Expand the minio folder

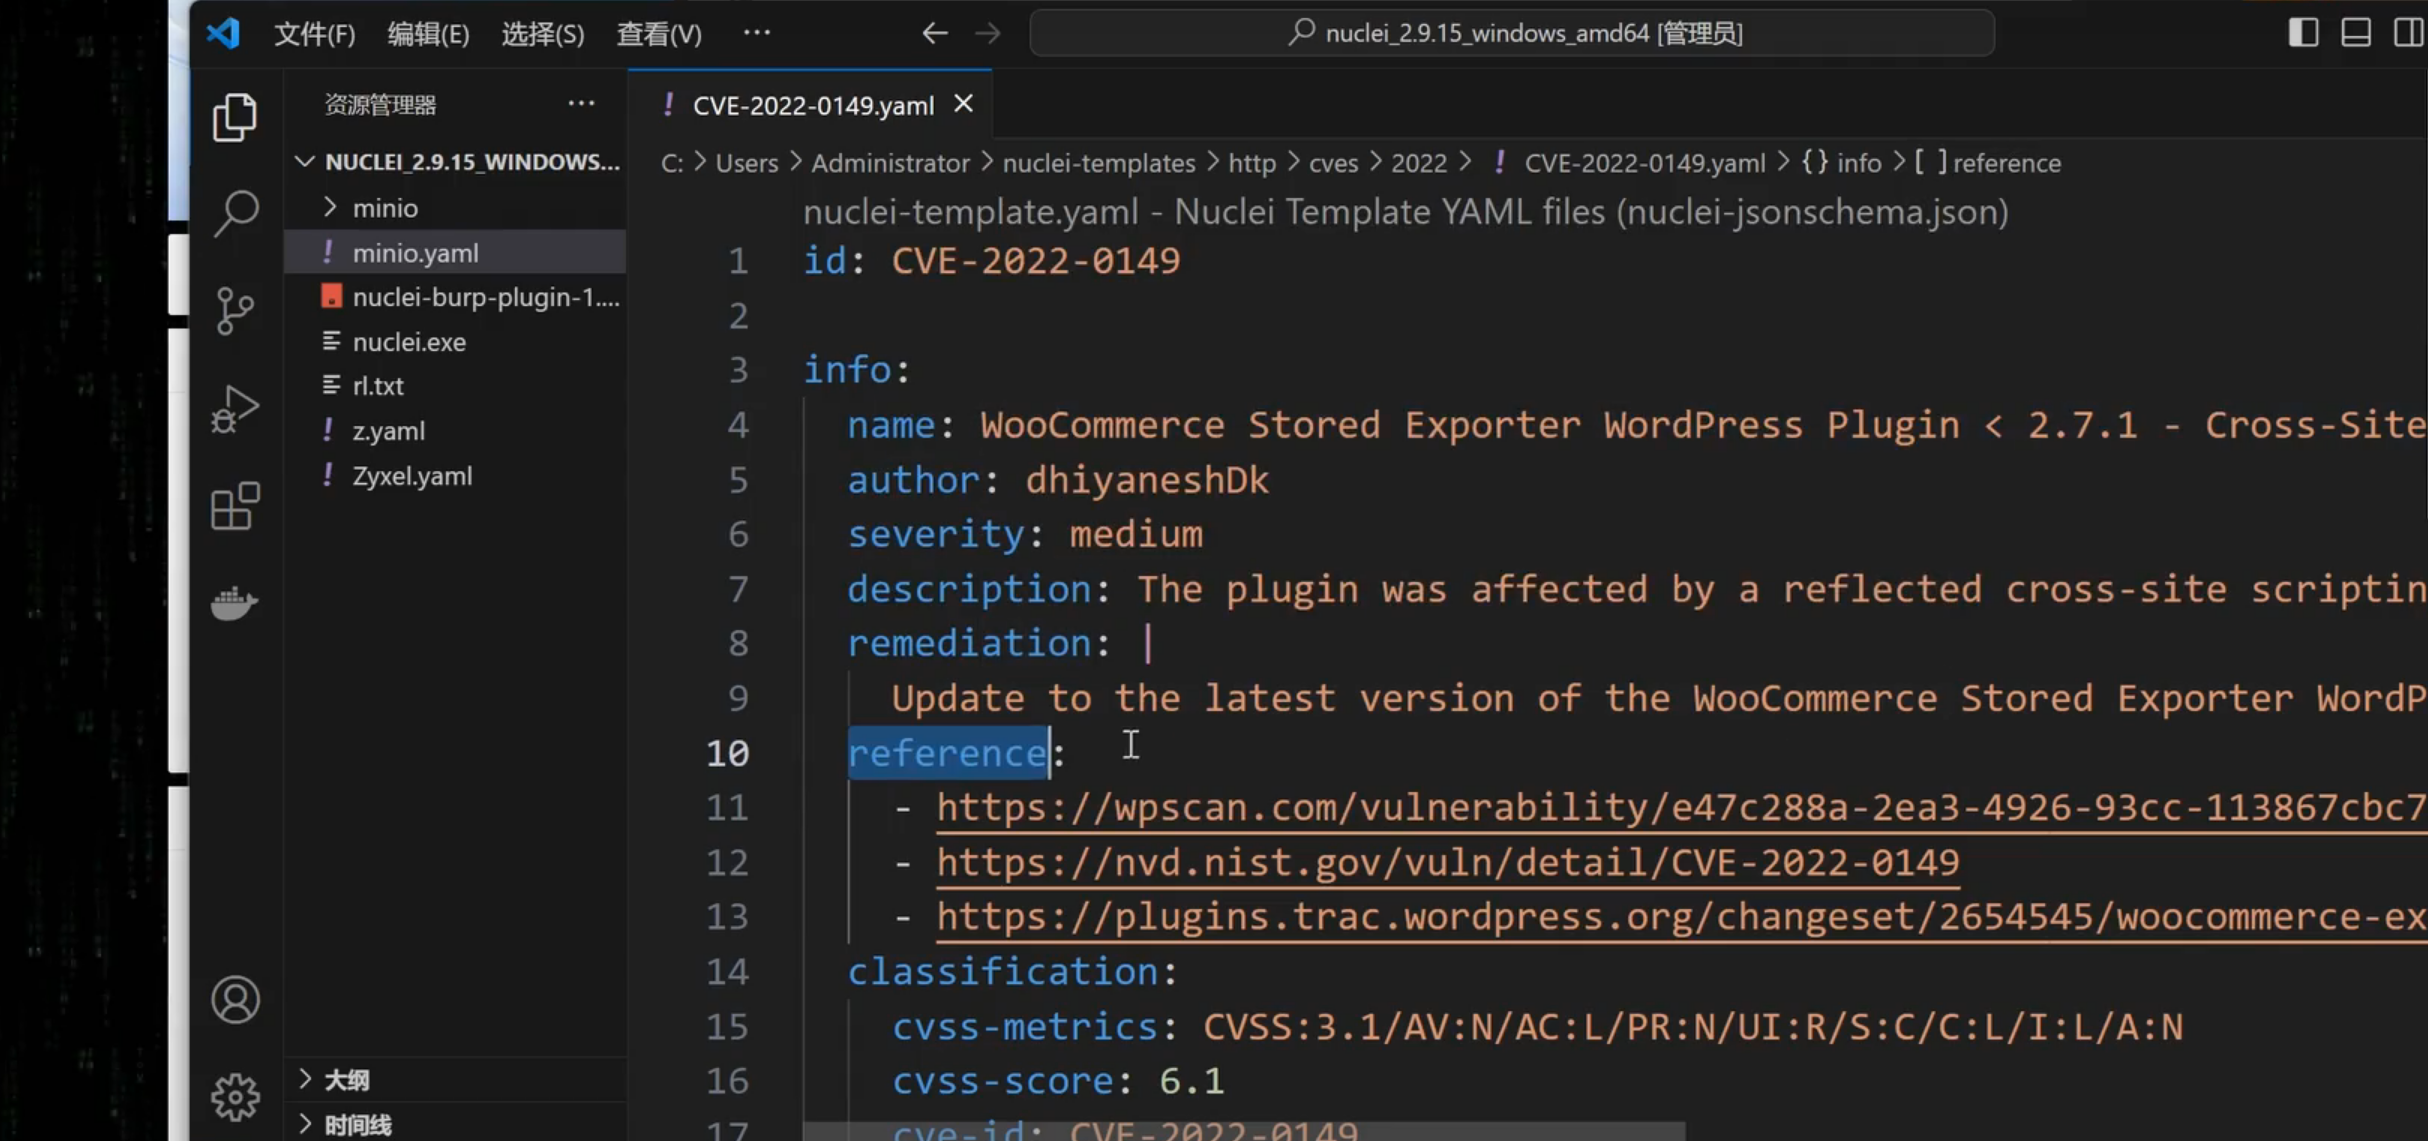[x=385, y=208]
